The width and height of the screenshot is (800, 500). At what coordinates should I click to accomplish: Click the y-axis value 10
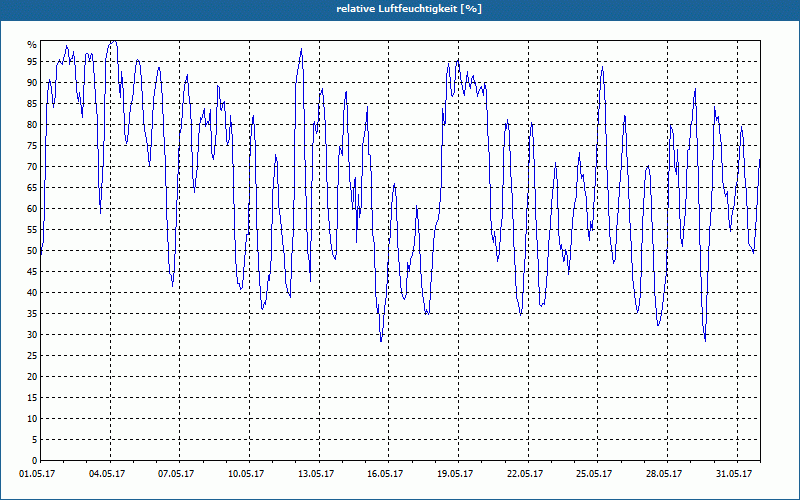[32, 418]
